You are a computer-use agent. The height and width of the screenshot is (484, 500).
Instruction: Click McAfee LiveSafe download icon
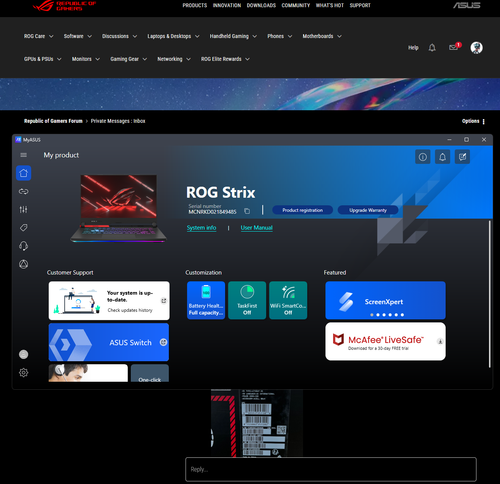[440, 341]
